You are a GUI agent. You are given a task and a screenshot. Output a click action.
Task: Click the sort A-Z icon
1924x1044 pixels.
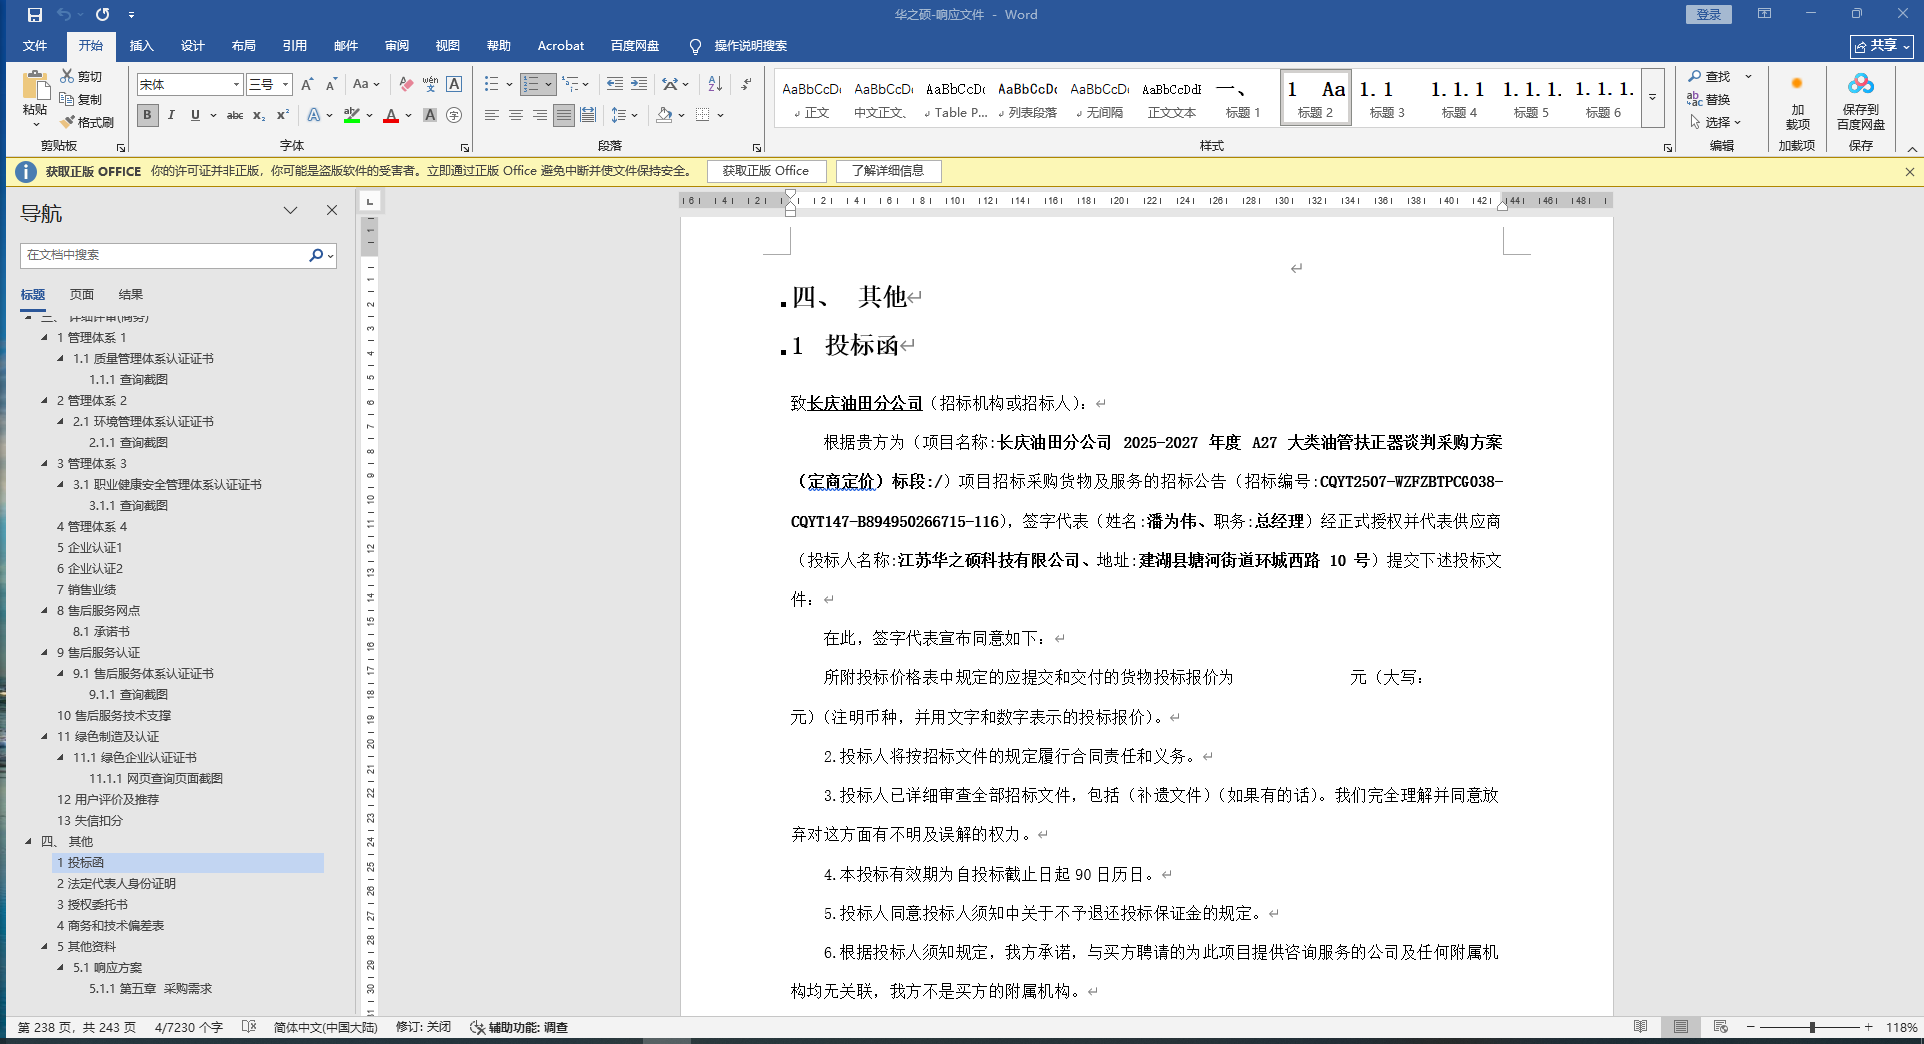[715, 85]
